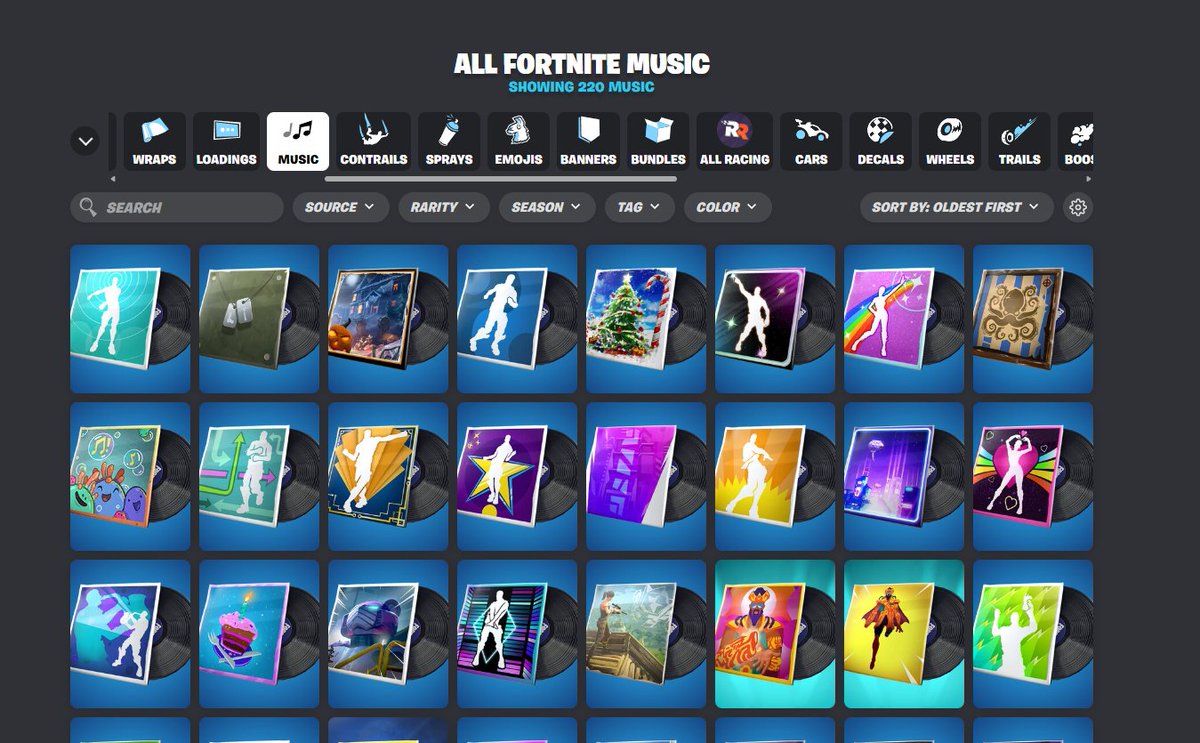Click the left scroll arrow under categories

113,179
